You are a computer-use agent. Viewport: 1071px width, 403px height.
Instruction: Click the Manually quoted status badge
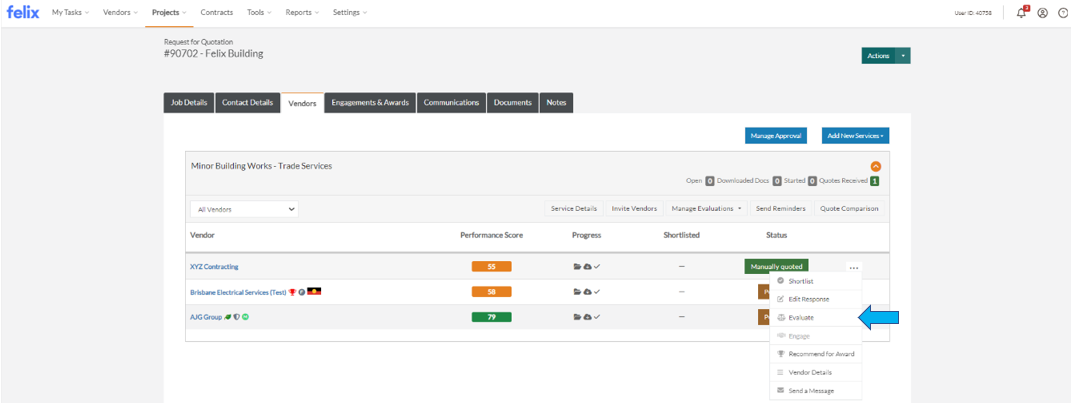[x=777, y=266]
